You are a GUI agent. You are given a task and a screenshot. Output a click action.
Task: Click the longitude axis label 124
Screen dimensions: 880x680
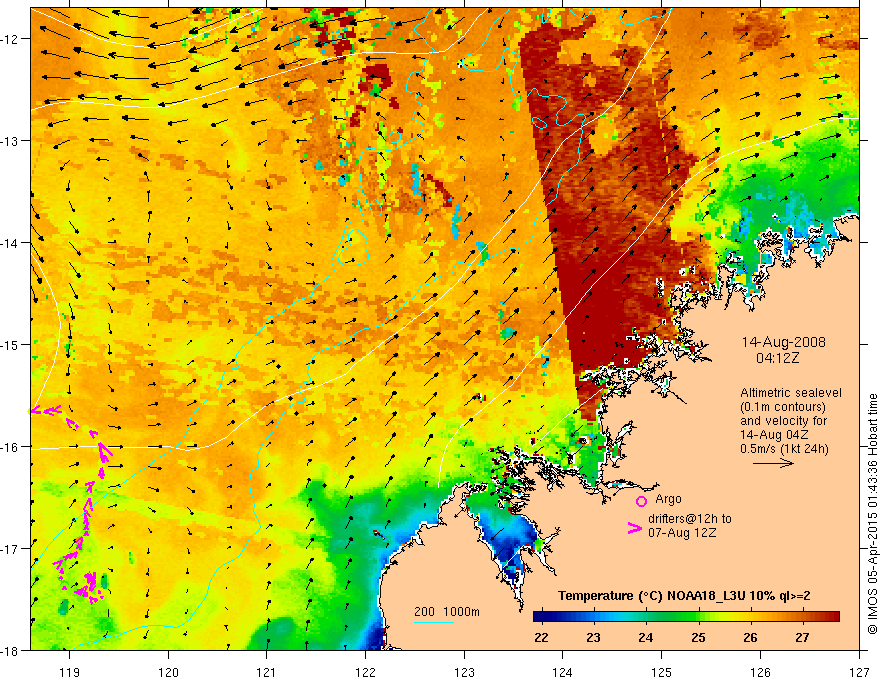pyautogui.click(x=563, y=672)
